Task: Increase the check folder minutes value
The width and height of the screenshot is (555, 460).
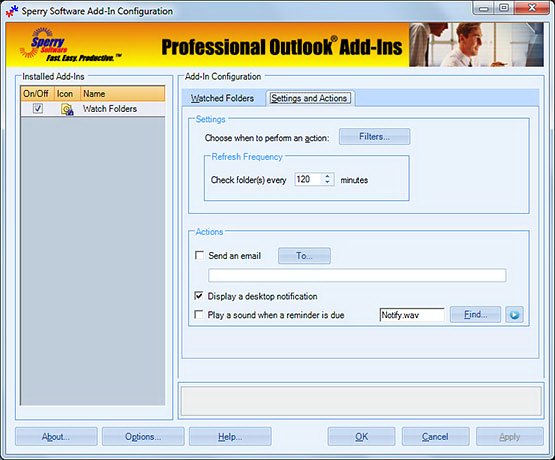Action: (x=327, y=176)
